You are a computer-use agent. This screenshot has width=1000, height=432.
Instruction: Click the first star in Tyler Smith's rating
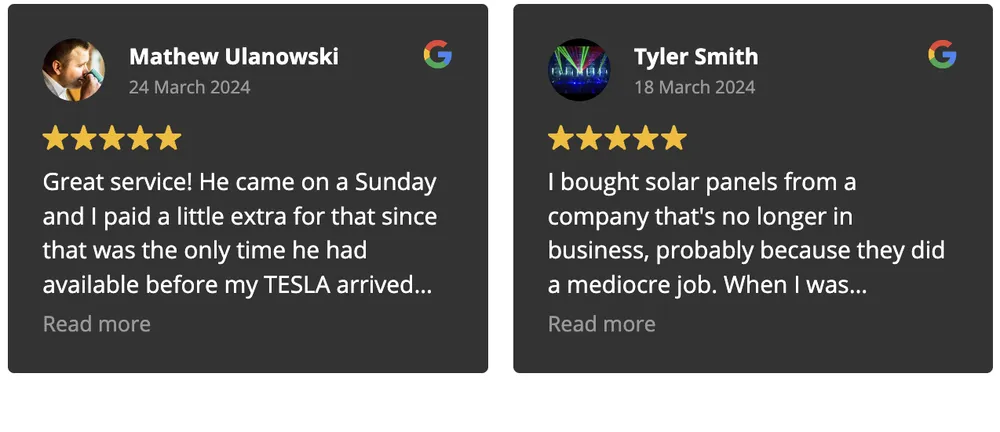(x=560, y=138)
